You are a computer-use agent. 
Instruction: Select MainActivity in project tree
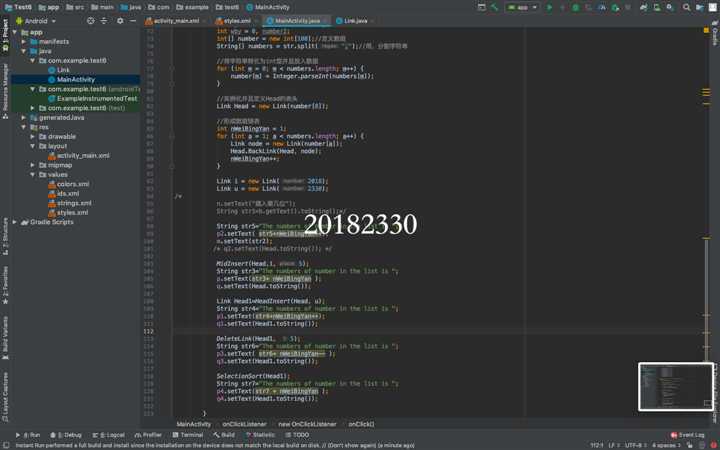coord(76,79)
